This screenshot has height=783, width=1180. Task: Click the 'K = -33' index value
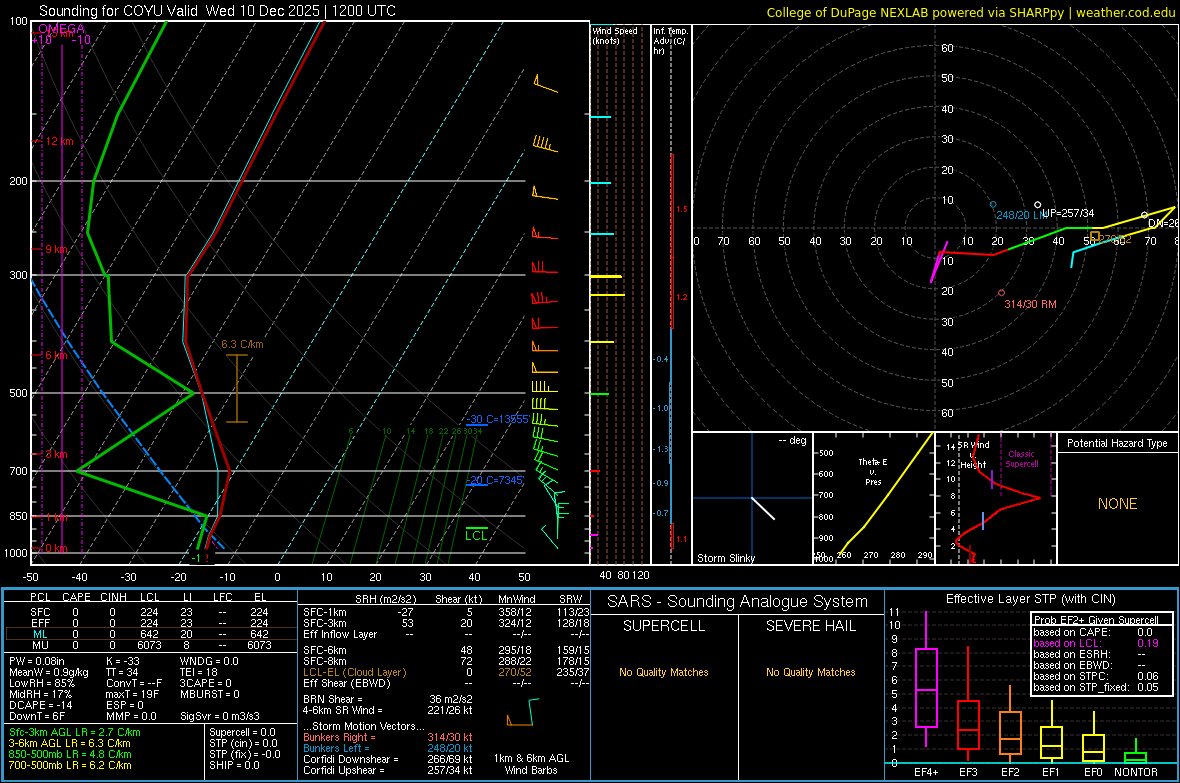click(123, 661)
